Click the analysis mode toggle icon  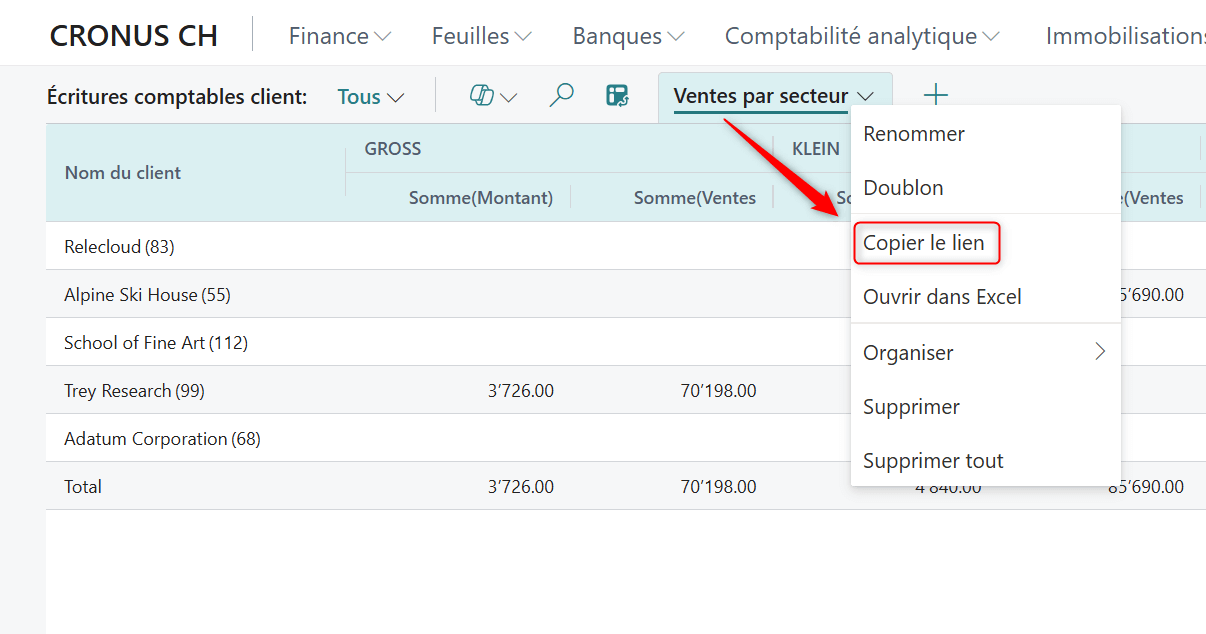618,96
